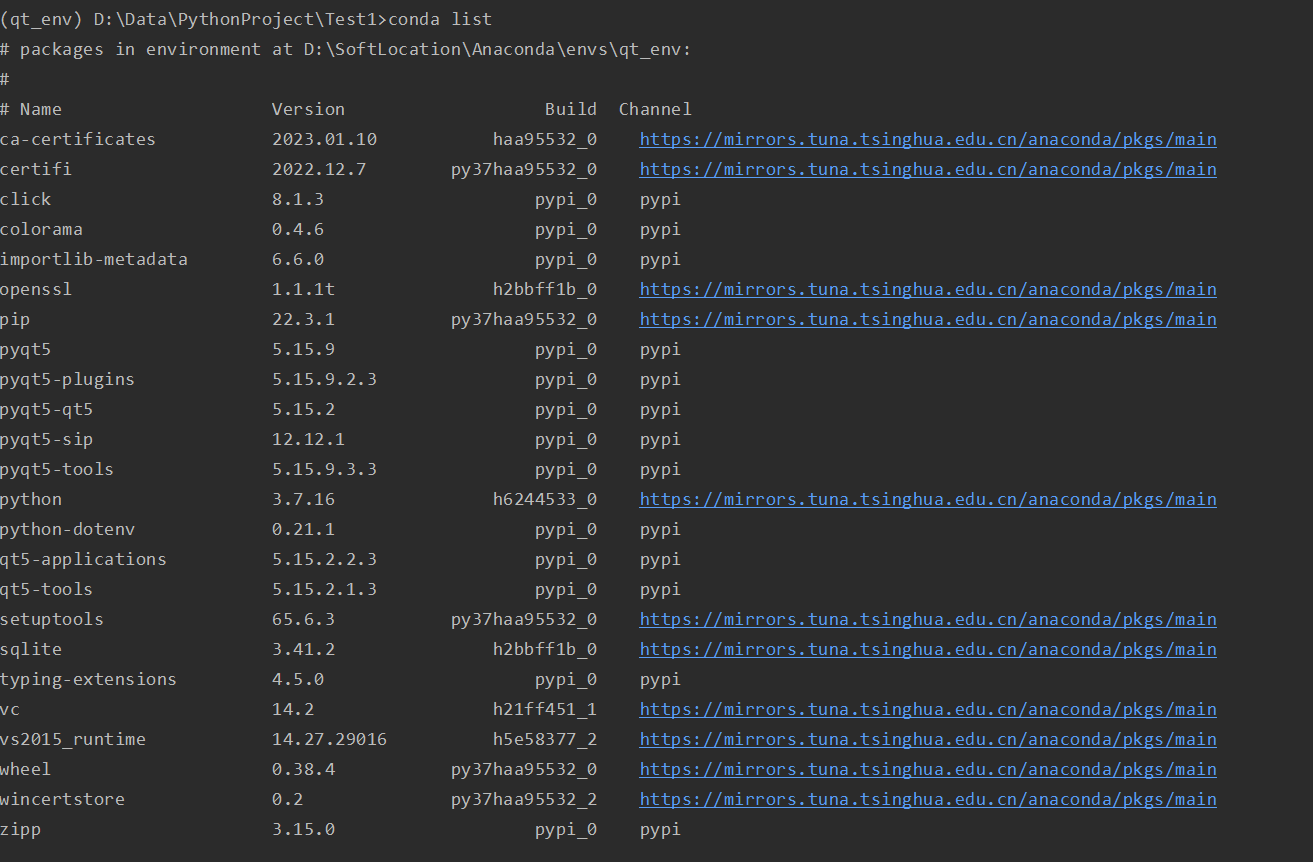Click the 'qt5-tools' package name
The height and width of the screenshot is (862, 1313).
47,589
